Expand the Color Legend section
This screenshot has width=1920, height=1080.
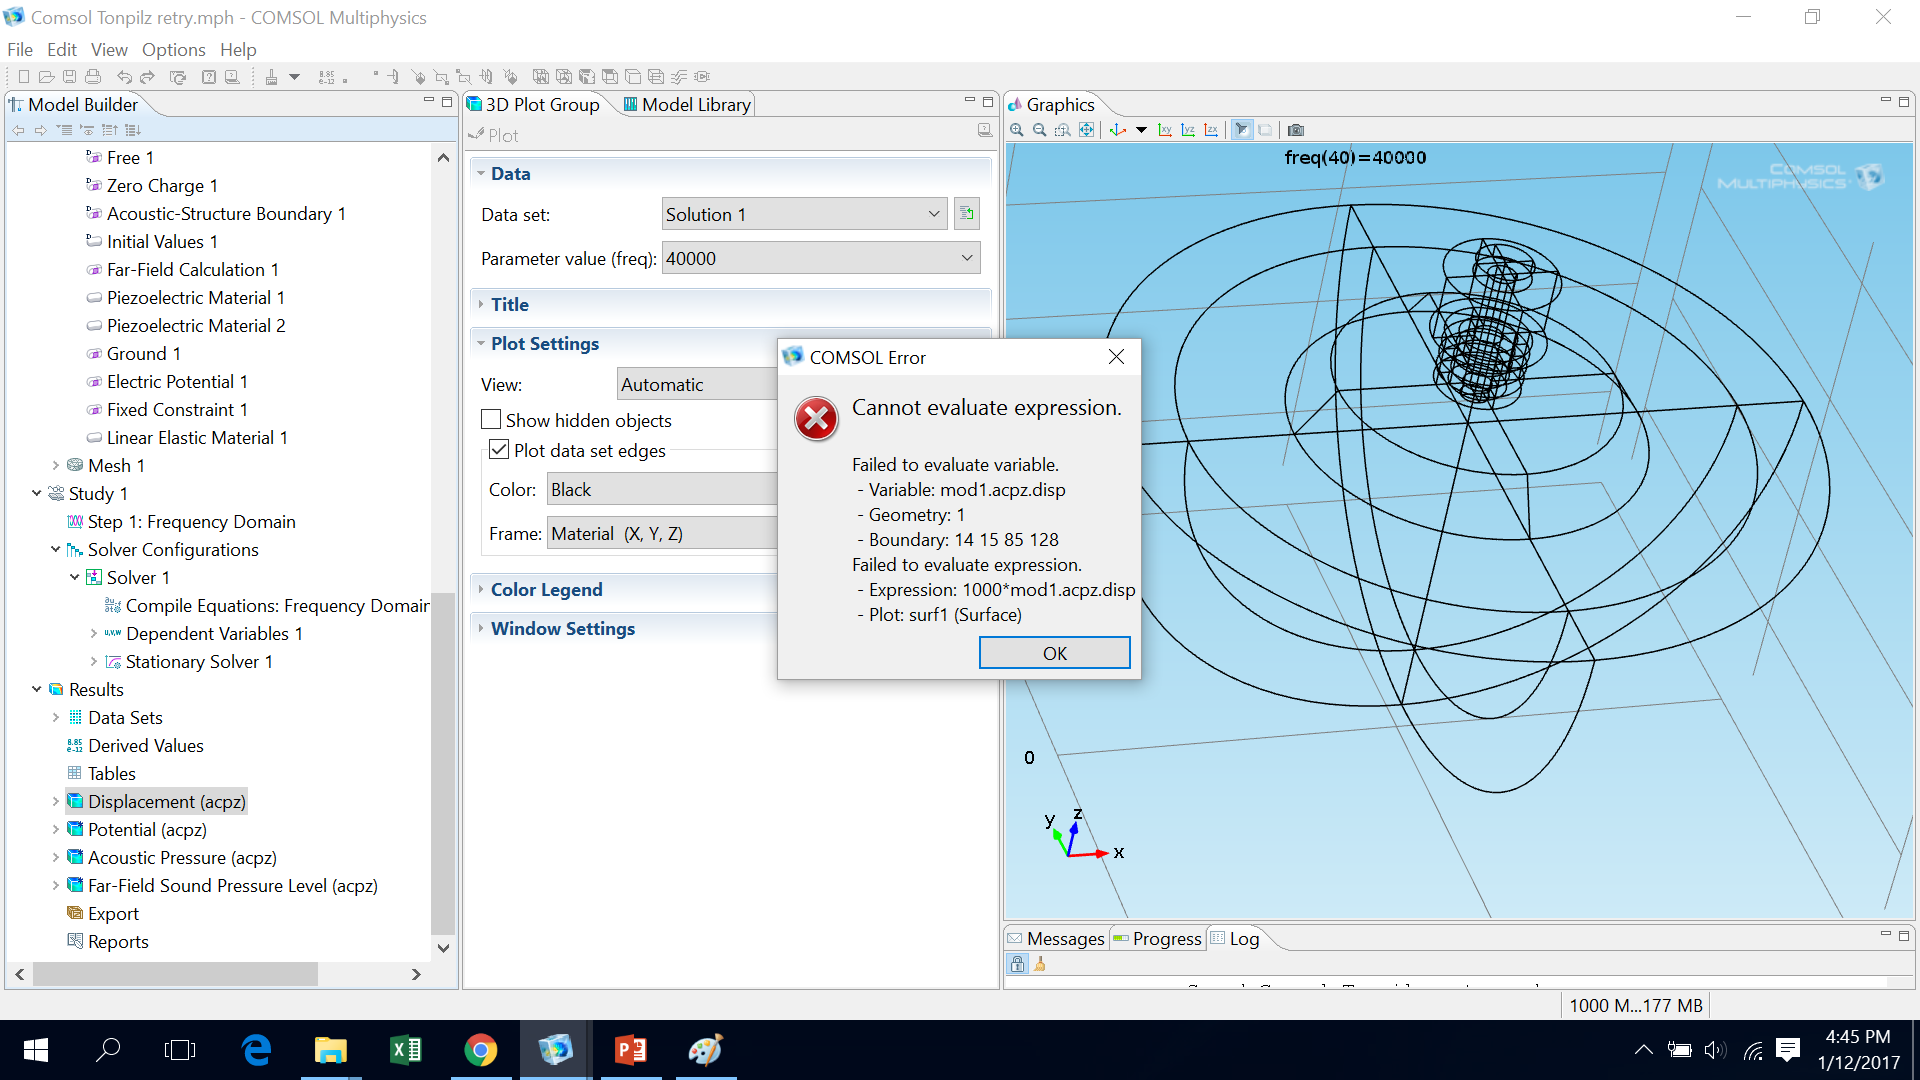point(546,589)
